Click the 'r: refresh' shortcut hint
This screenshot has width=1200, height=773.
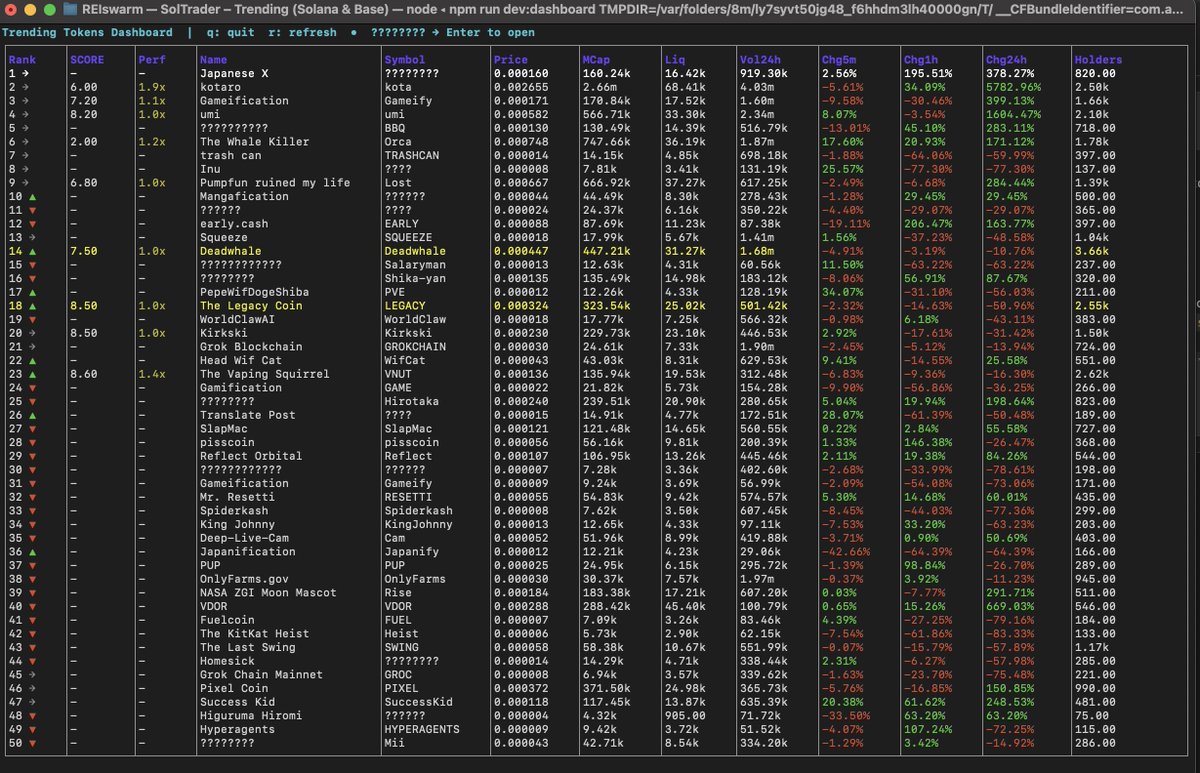pyautogui.click(x=303, y=32)
